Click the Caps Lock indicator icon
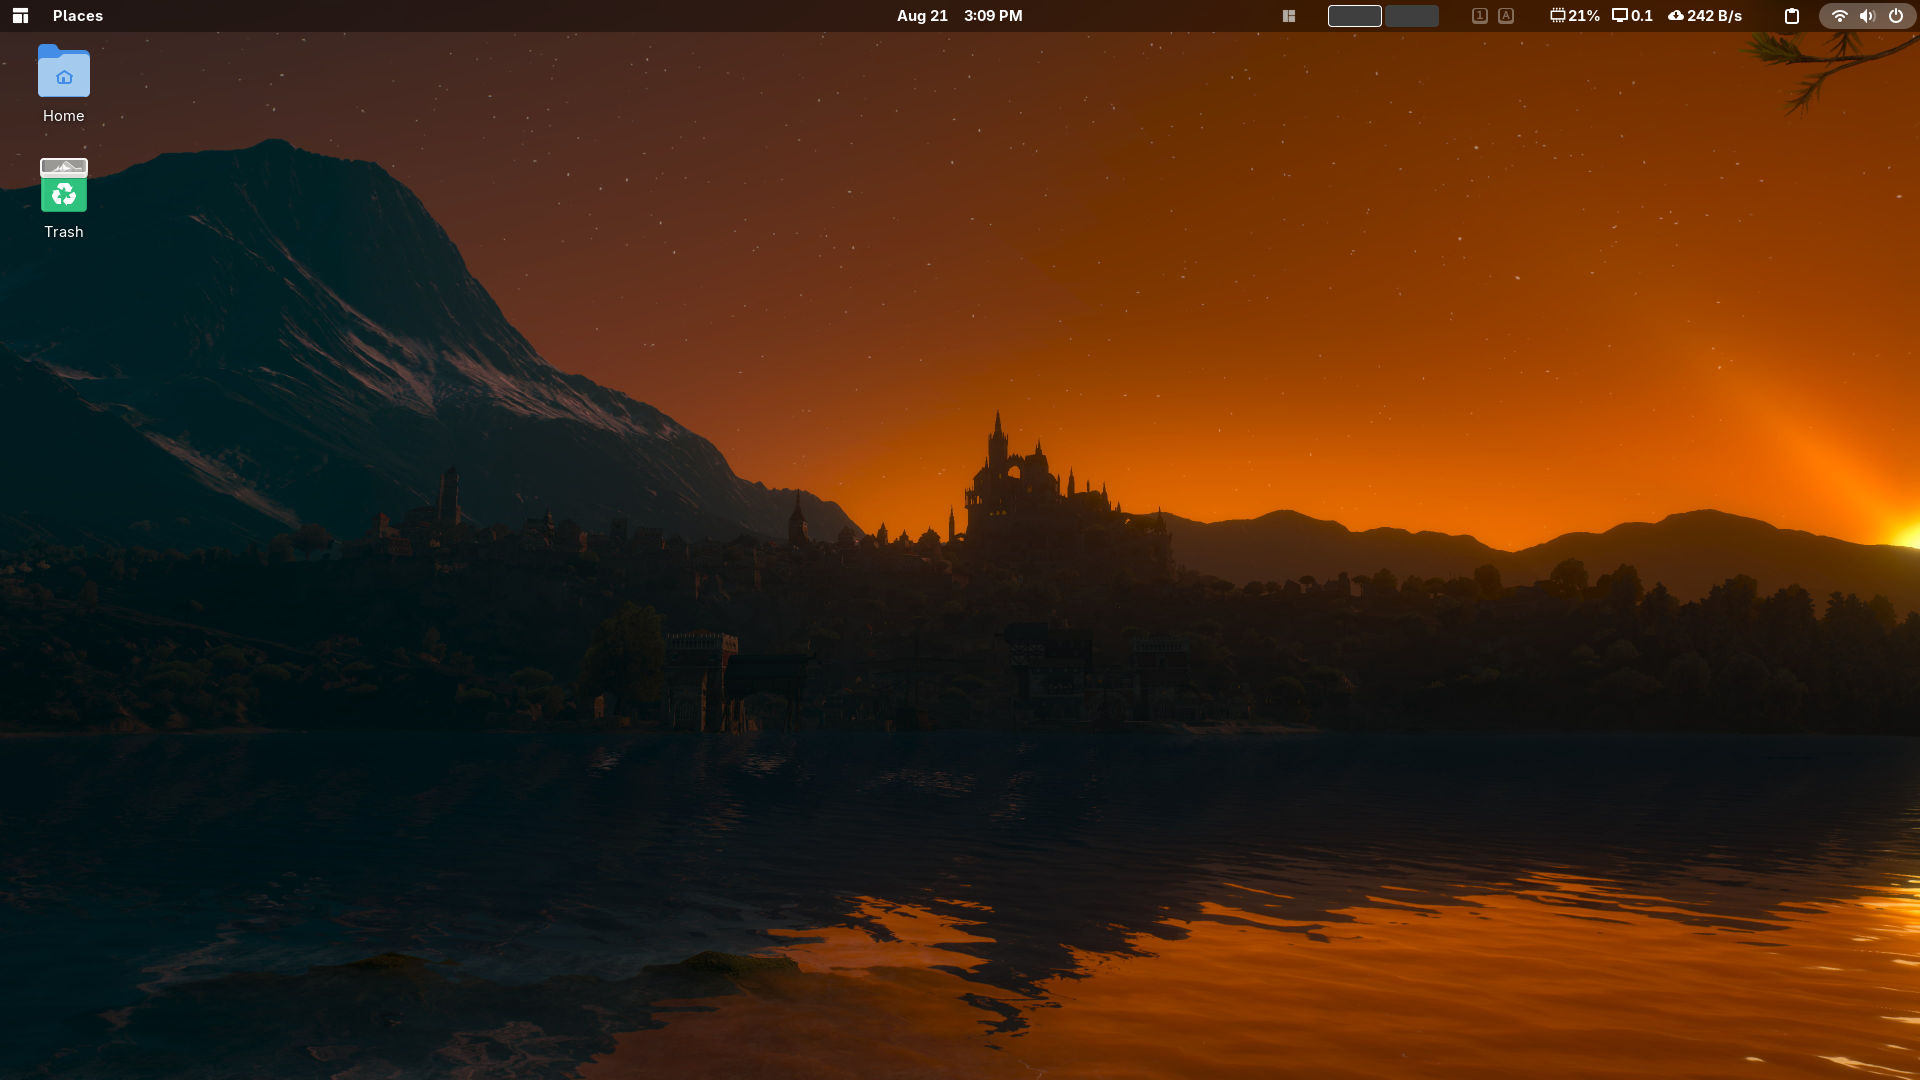This screenshot has height=1080, width=1920. point(1506,16)
